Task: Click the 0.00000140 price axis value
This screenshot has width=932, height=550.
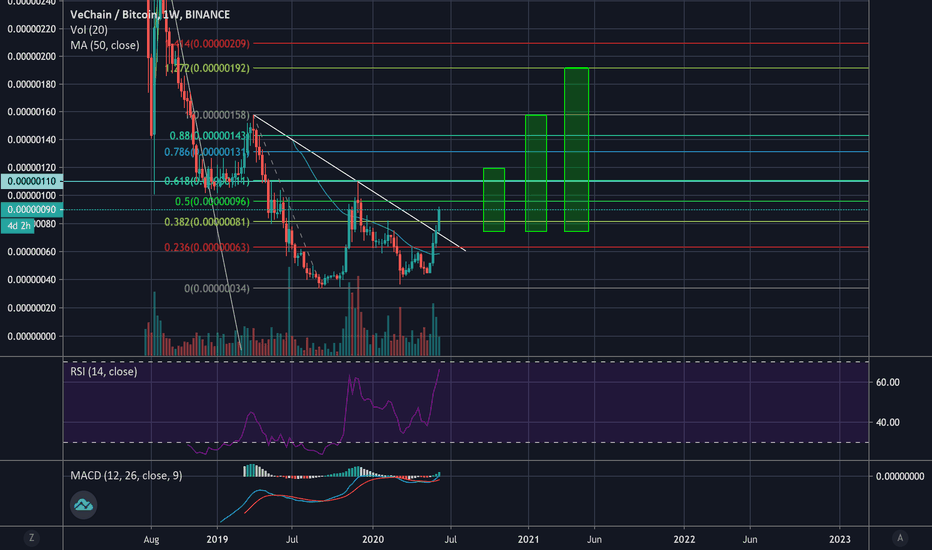Action: (32, 140)
